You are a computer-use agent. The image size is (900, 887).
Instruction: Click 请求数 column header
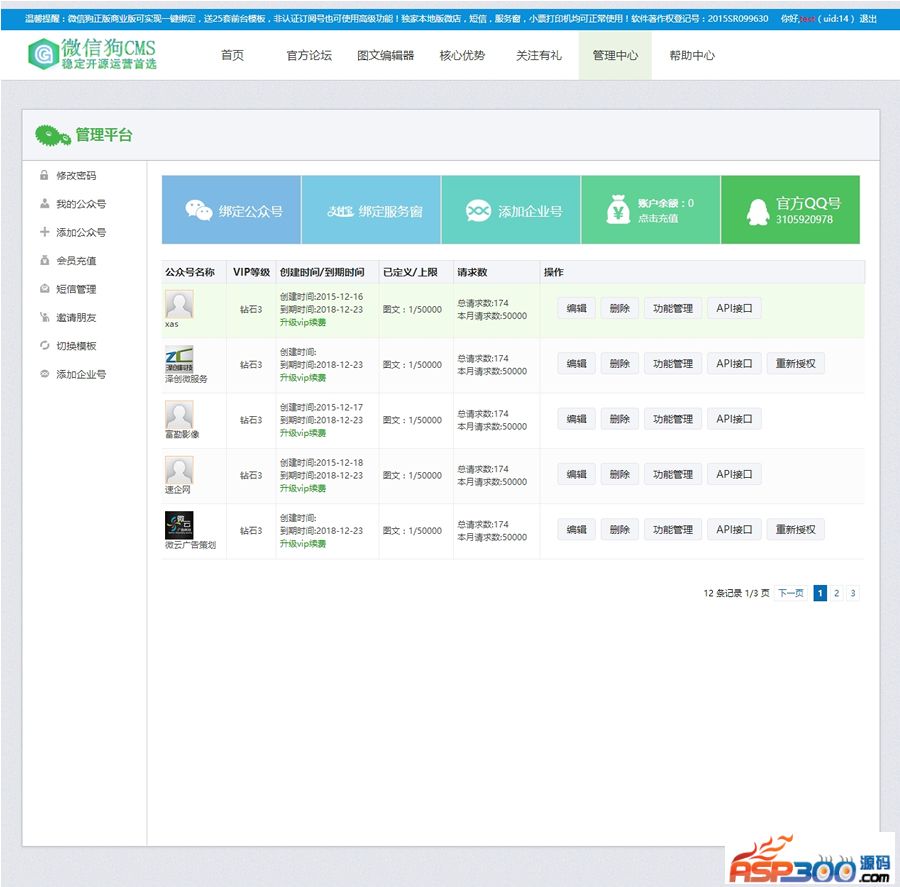pyautogui.click(x=472, y=272)
